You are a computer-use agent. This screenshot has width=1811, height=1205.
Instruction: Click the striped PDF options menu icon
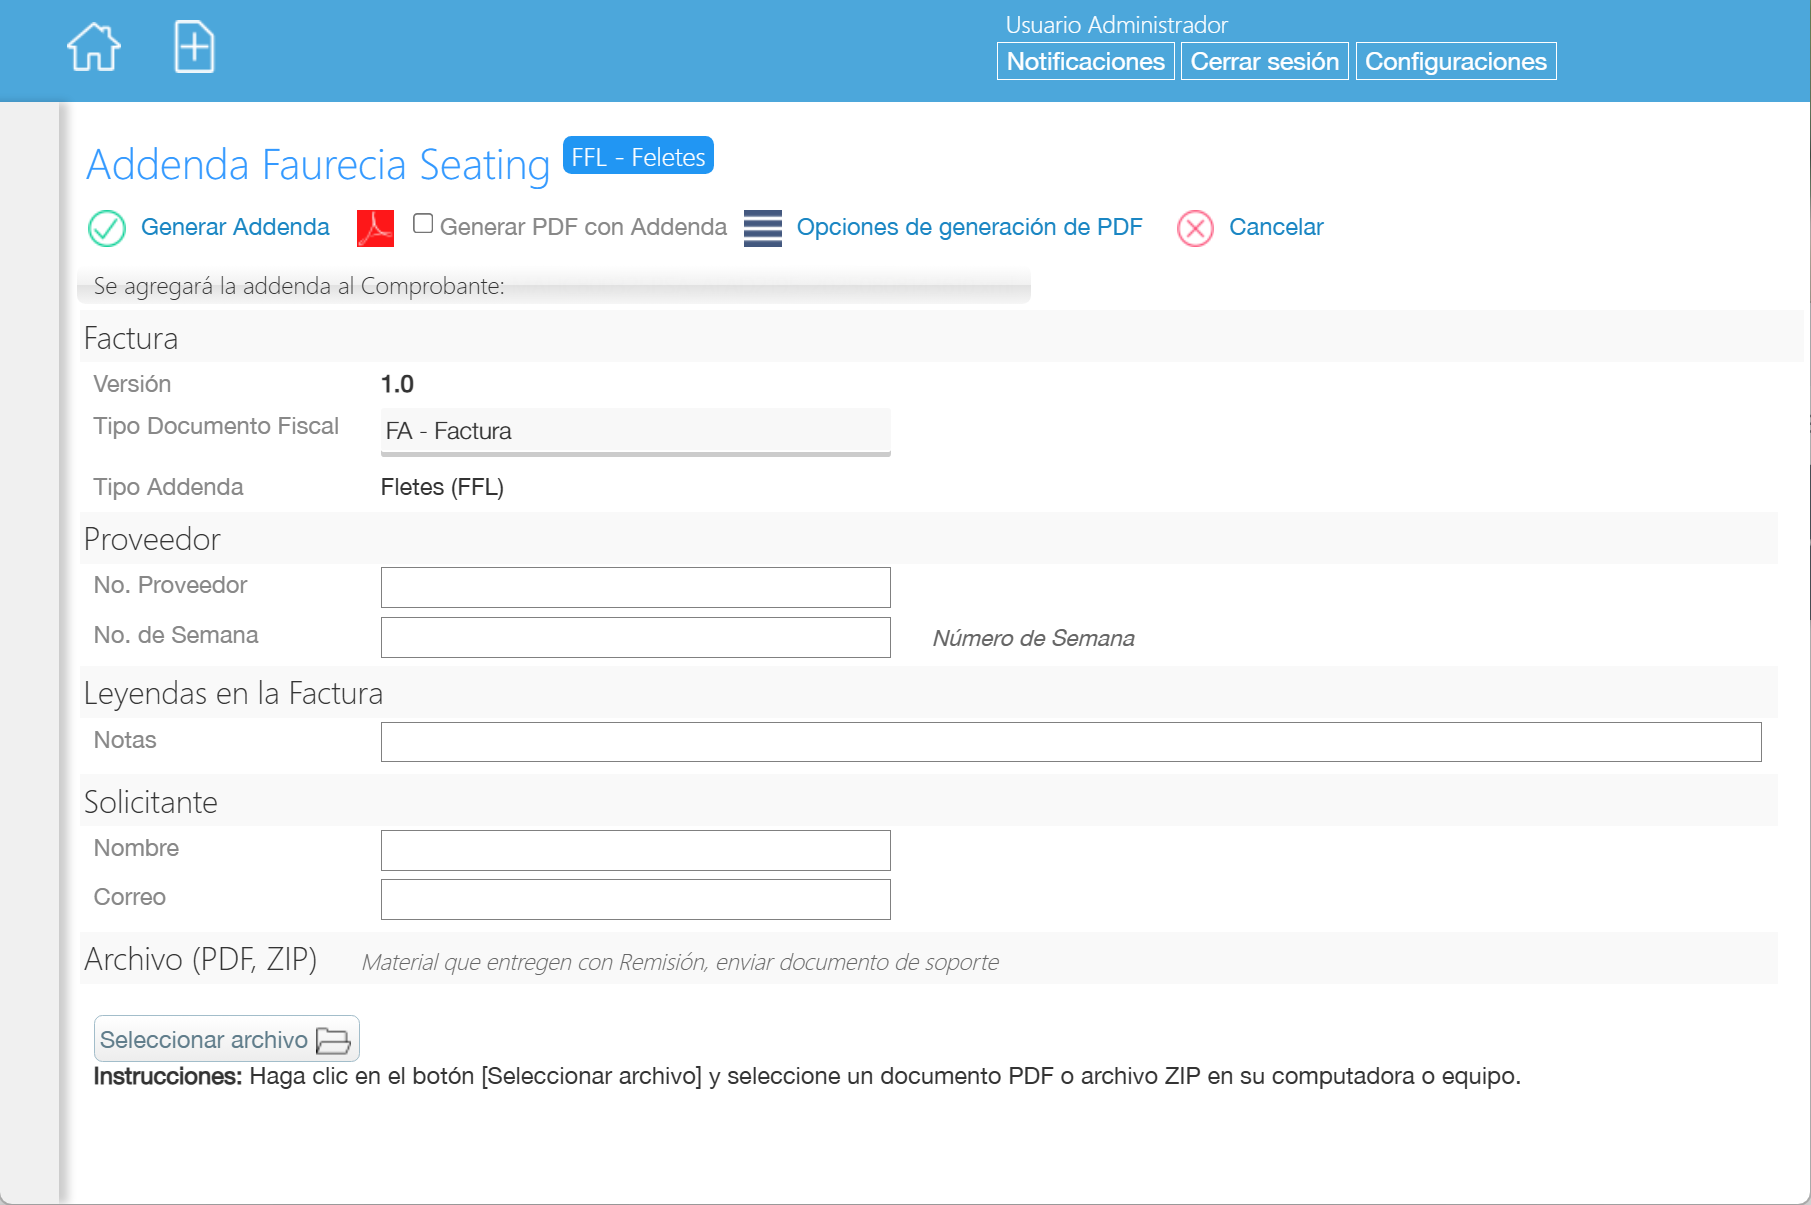pyautogui.click(x=763, y=228)
